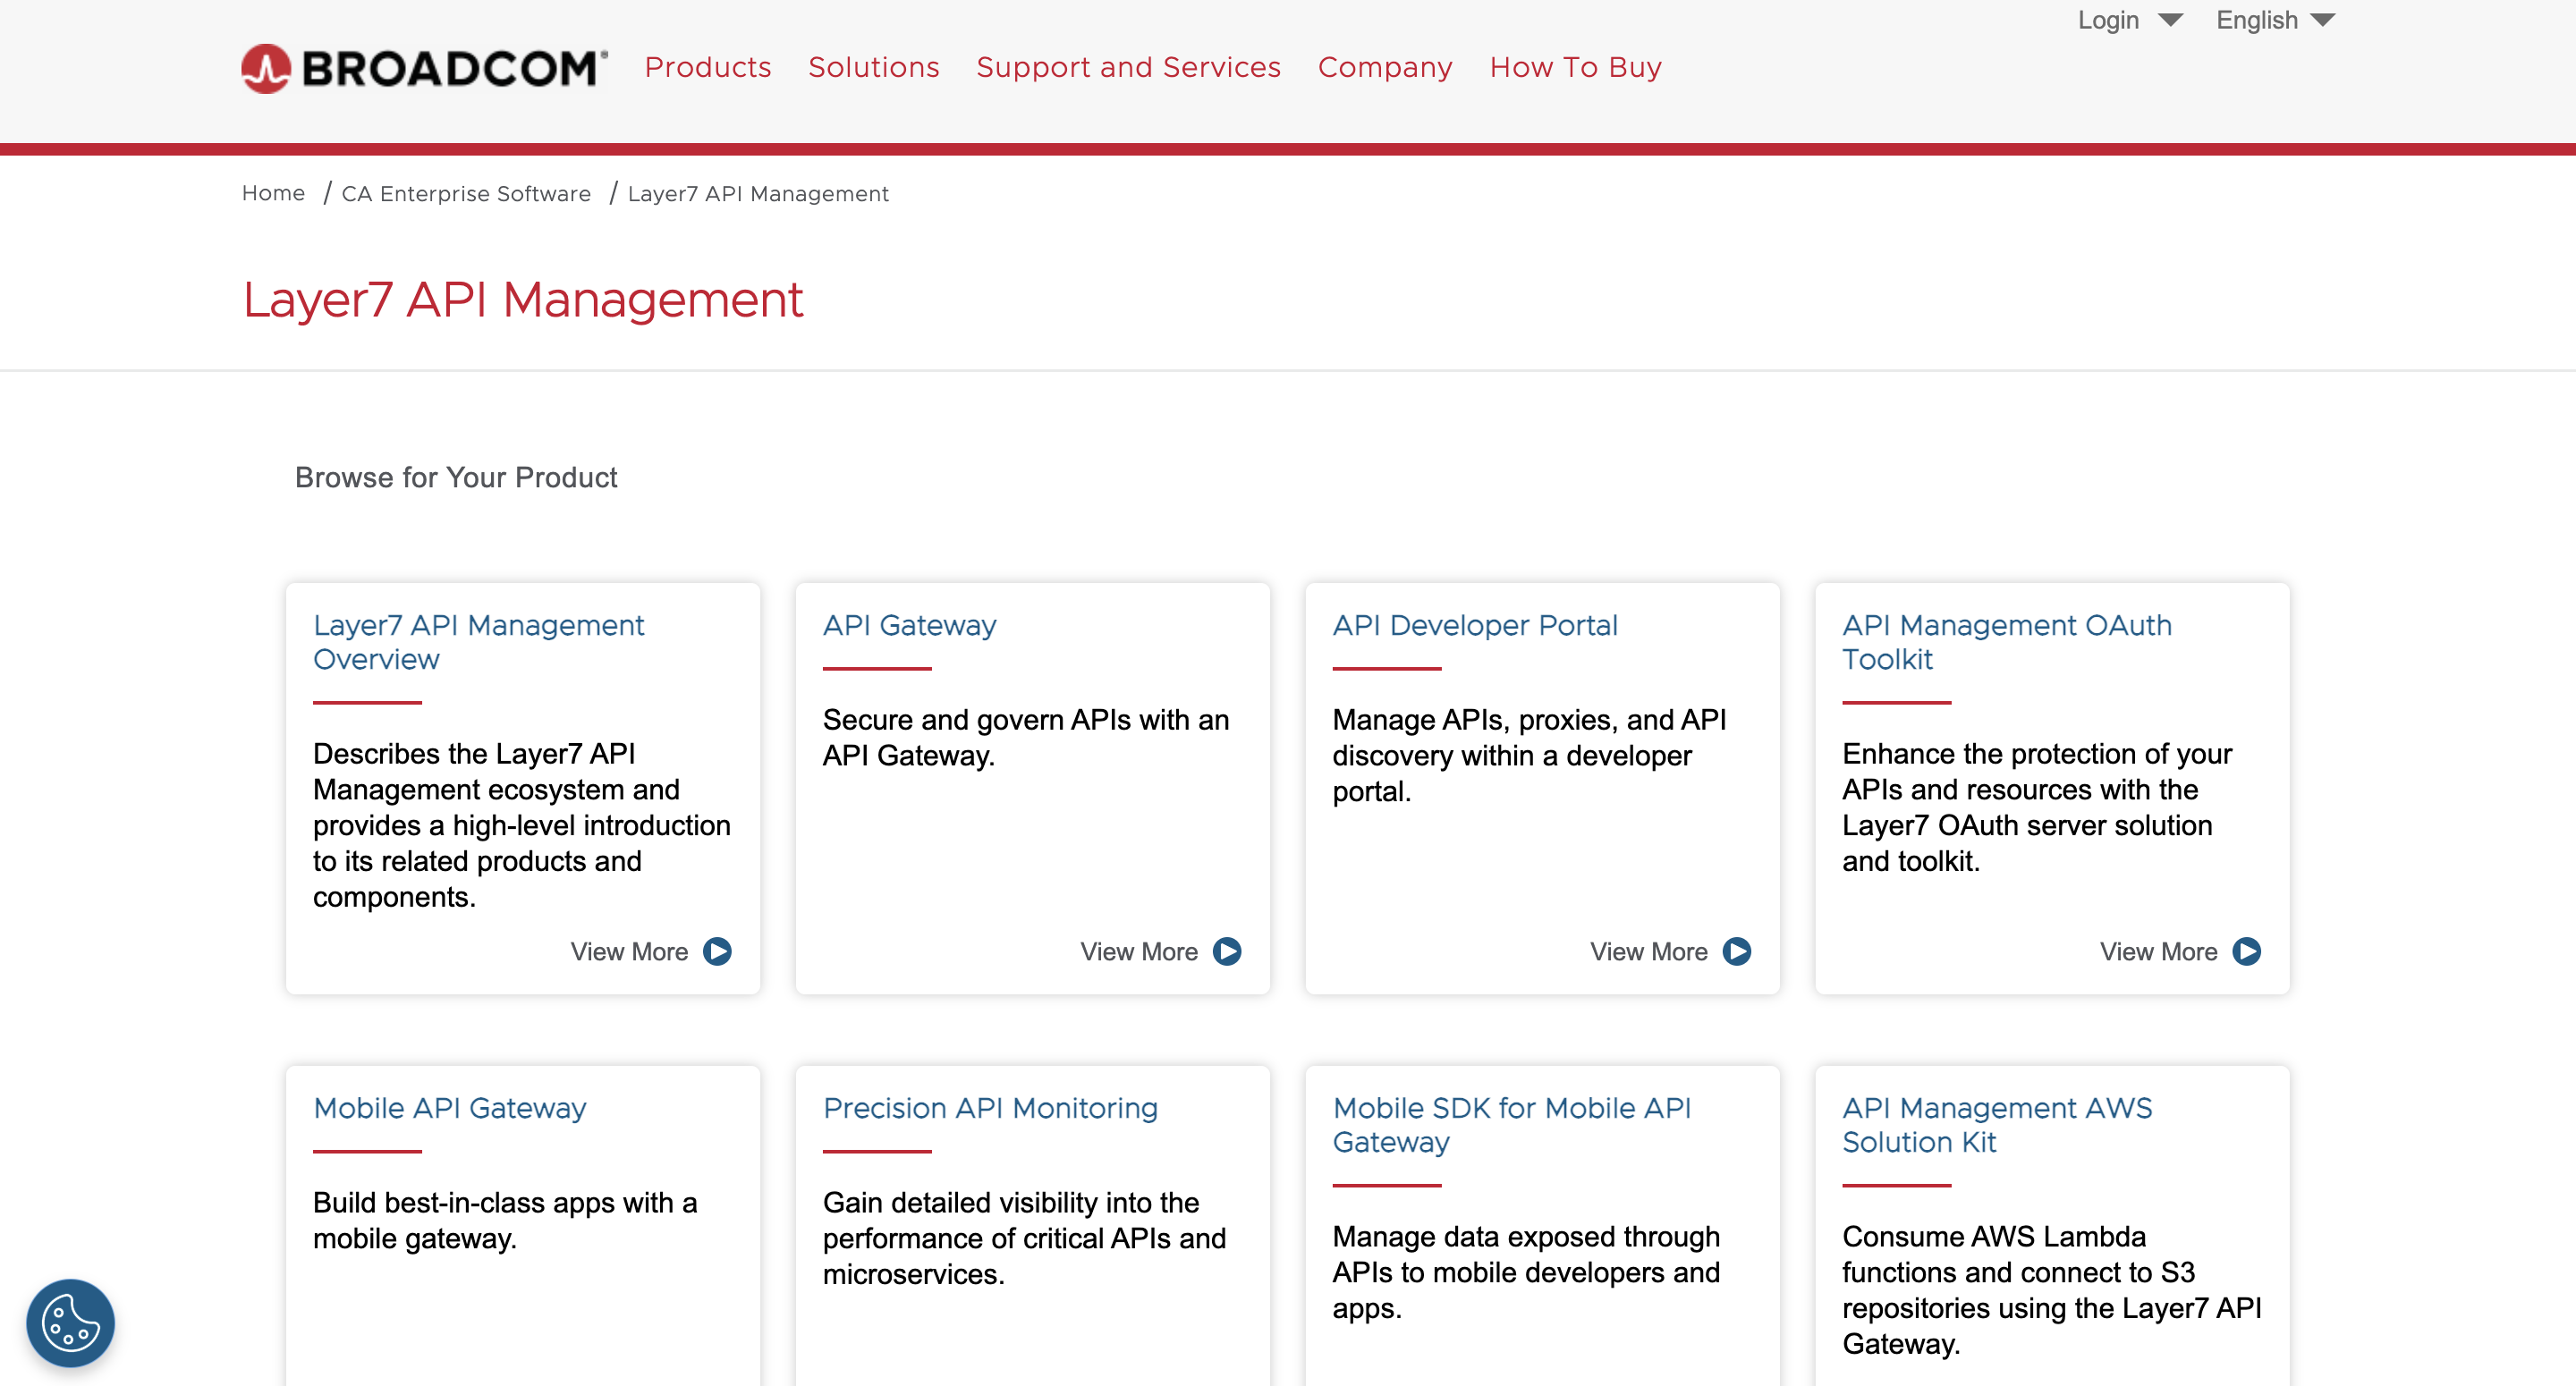Open Mobile SDK for Mobile API Gateway
The width and height of the screenshot is (2576, 1386).
(1511, 1125)
